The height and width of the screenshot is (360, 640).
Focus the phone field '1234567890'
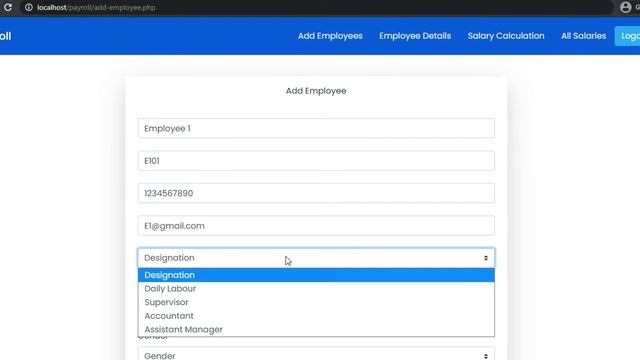pyautogui.click(x=316, y=193)
